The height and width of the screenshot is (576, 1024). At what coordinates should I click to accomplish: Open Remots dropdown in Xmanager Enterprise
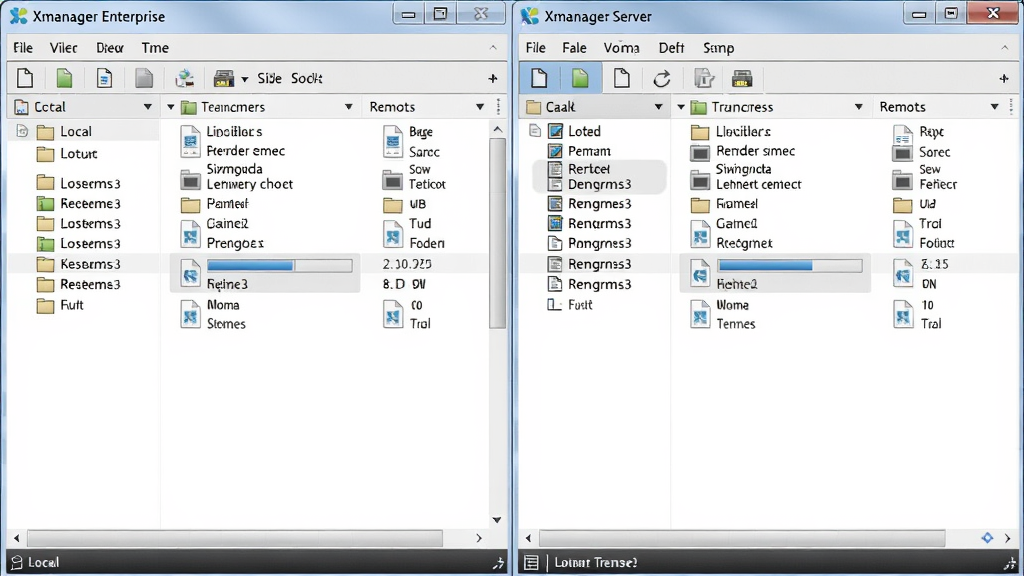point(480,107)
